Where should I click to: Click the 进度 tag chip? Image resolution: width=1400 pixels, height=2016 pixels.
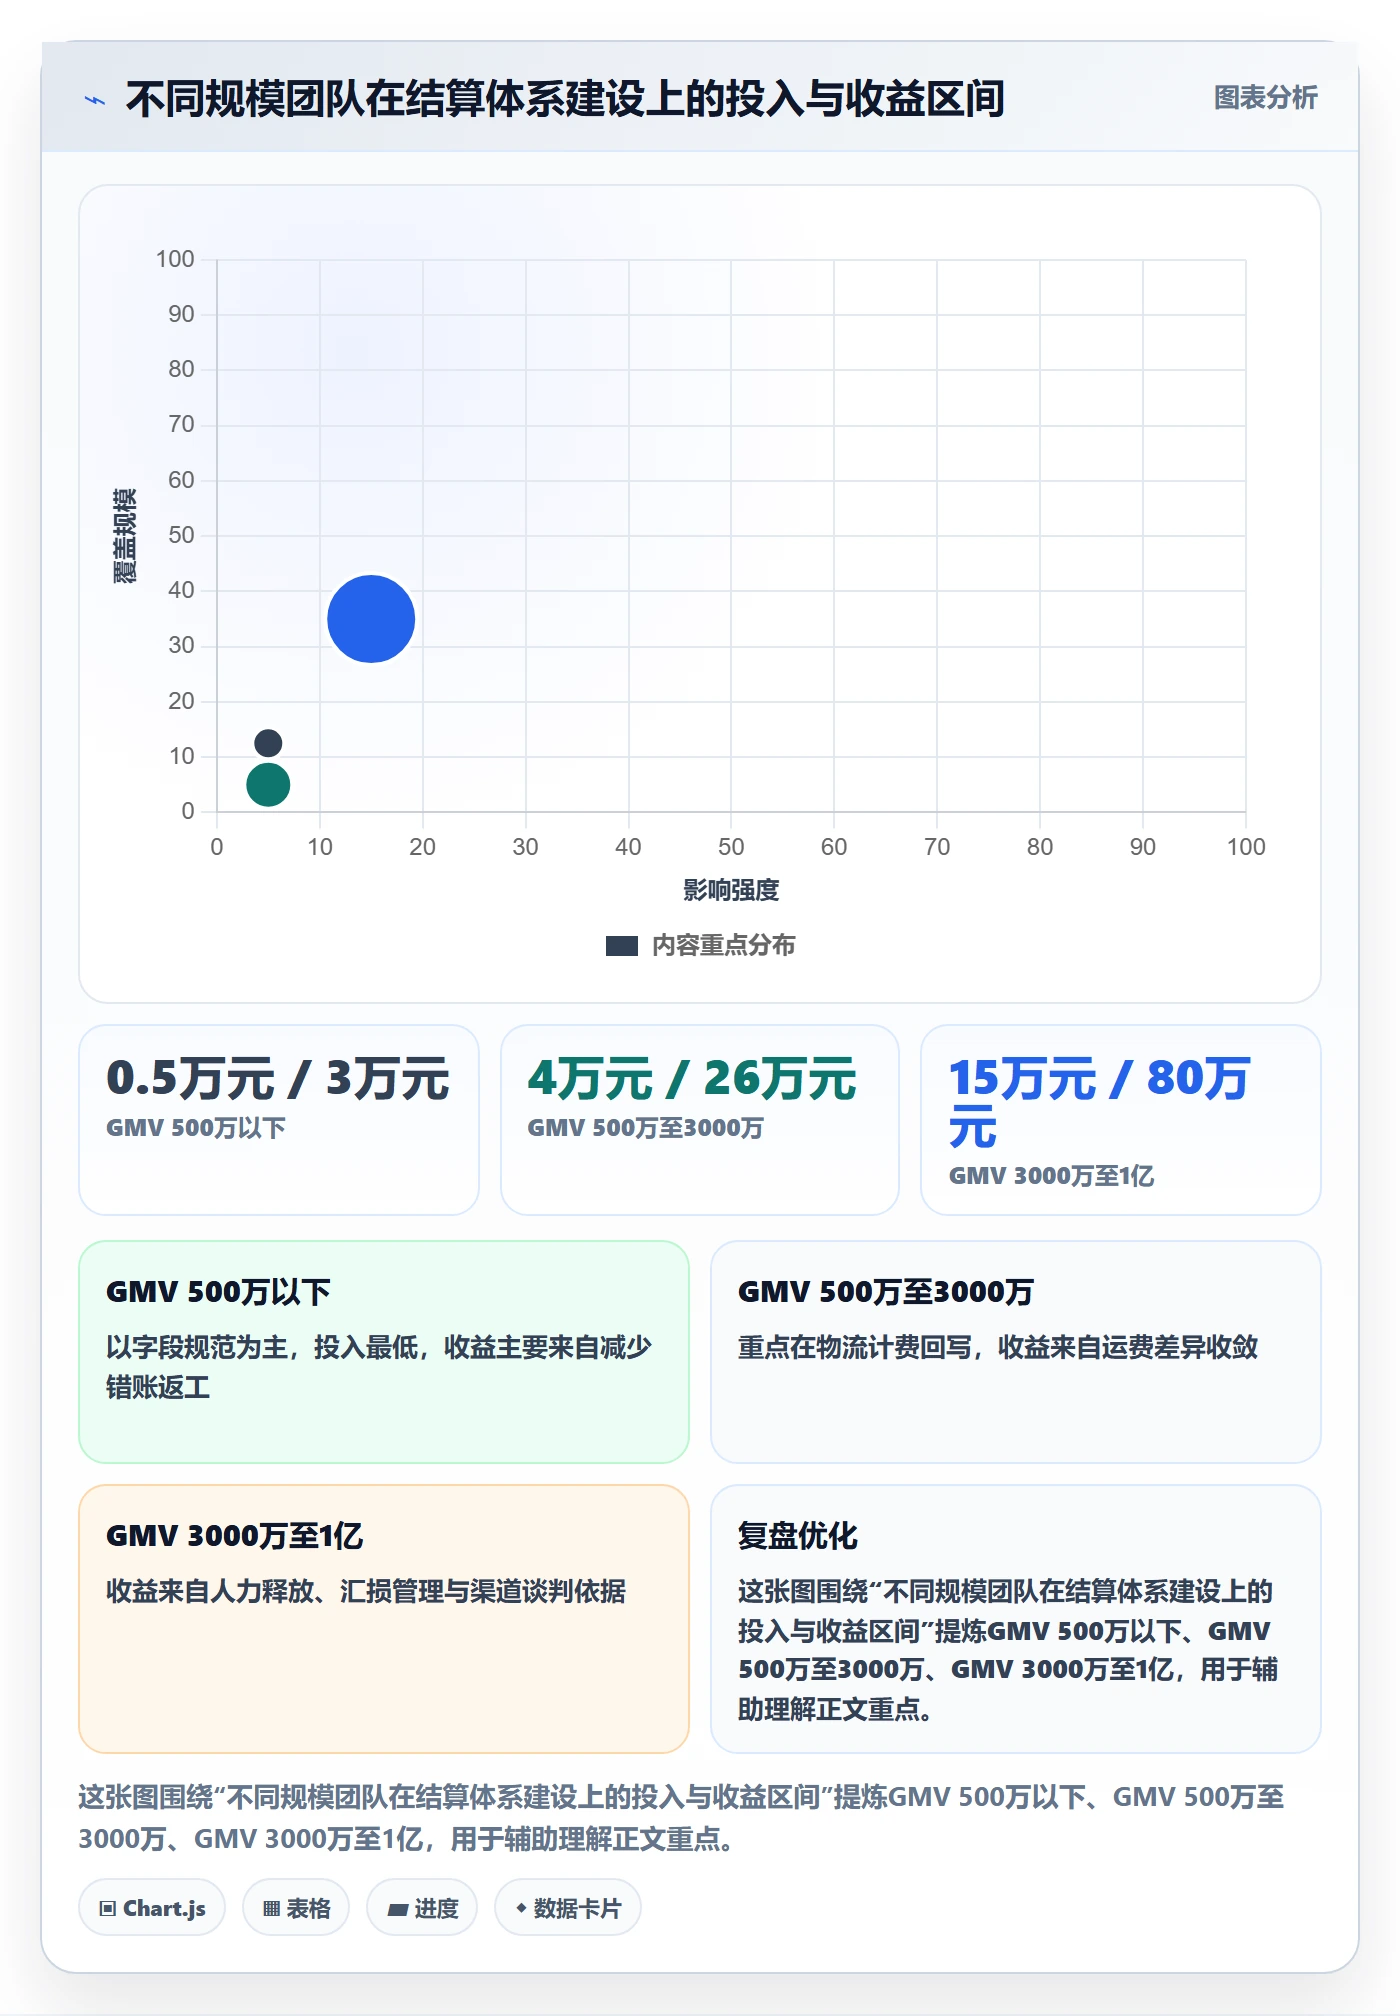[x=422, y=1908]
